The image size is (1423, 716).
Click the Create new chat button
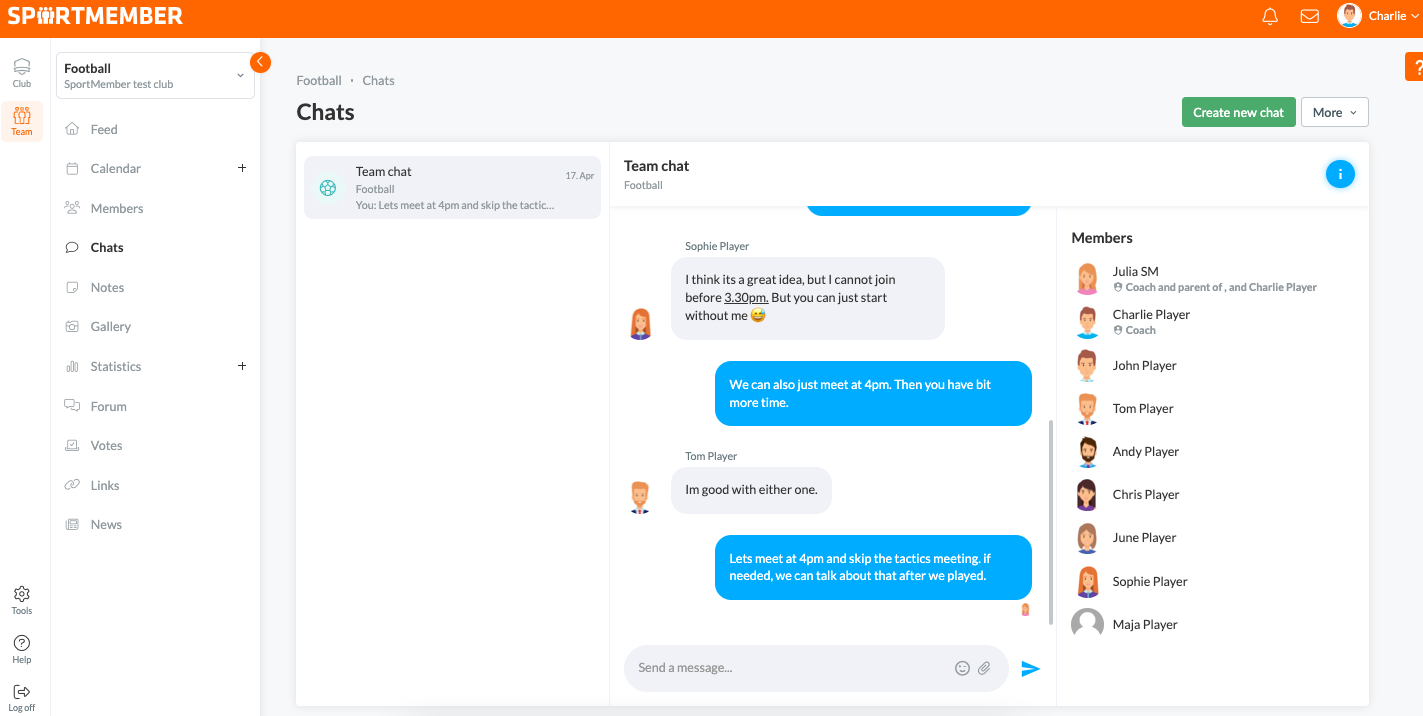[1238, 113]
